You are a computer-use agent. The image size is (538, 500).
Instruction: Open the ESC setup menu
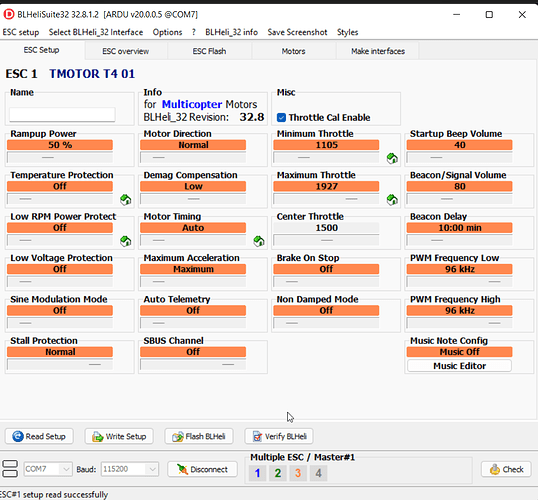coord(21,32)
